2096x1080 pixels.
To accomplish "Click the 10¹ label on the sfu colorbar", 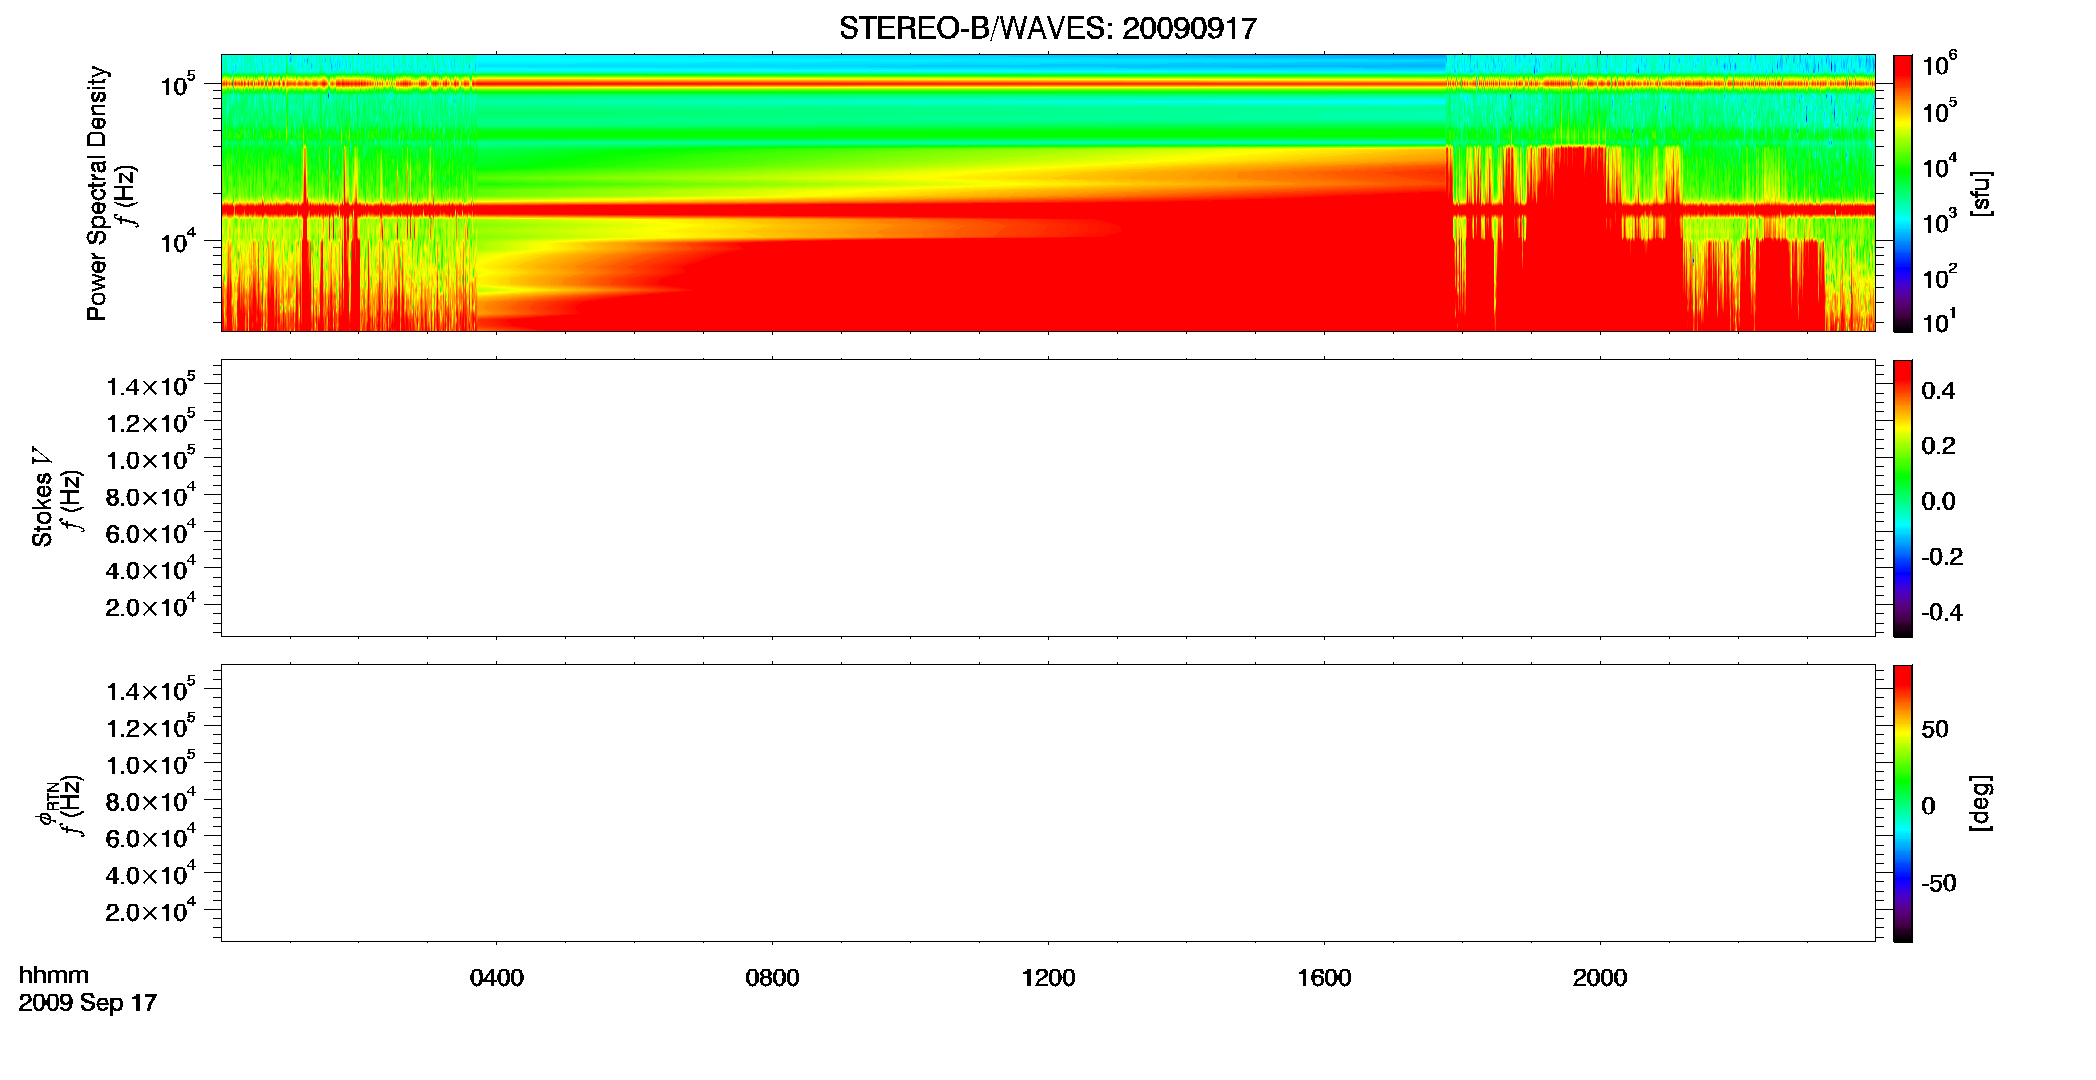I will [x=1939, y=322].
